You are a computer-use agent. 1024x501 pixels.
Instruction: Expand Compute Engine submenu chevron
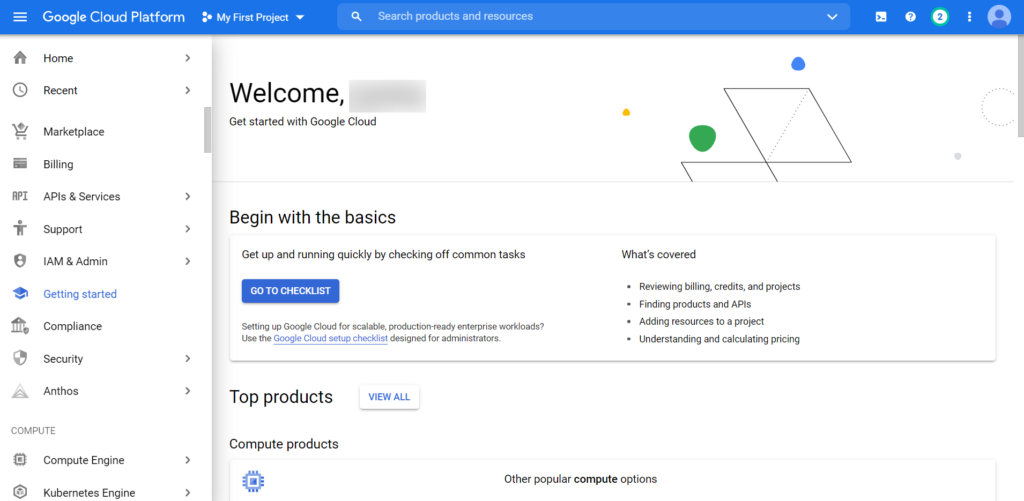188,460
